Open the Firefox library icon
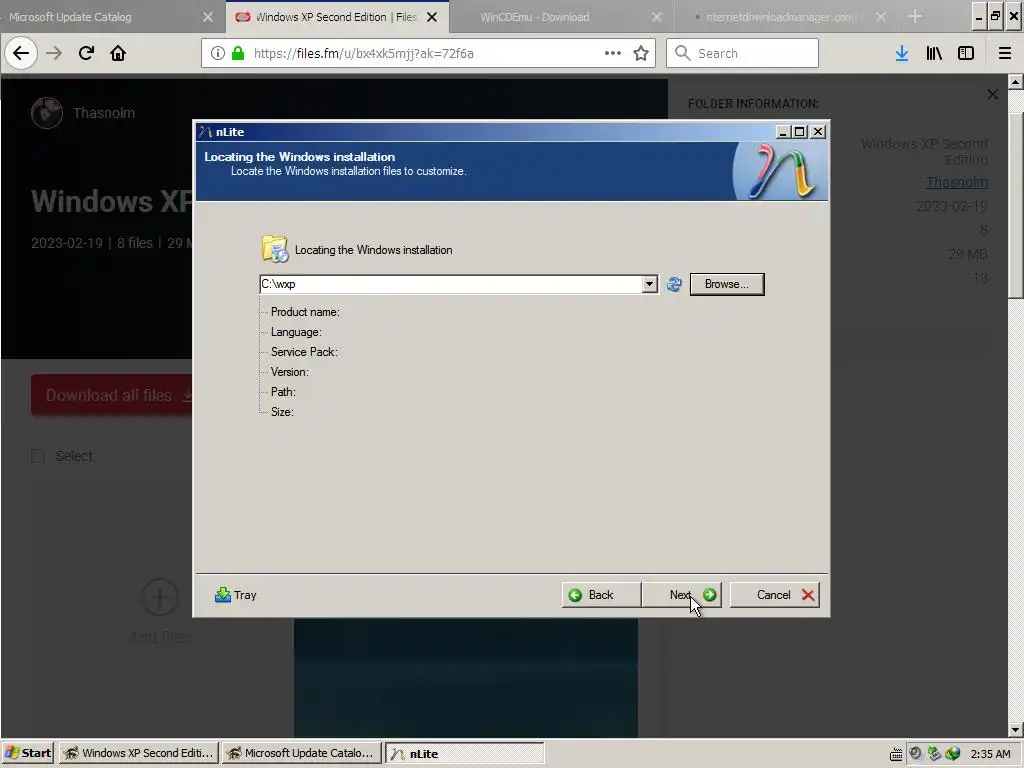 pyautogui.click(x=934, y=53)
